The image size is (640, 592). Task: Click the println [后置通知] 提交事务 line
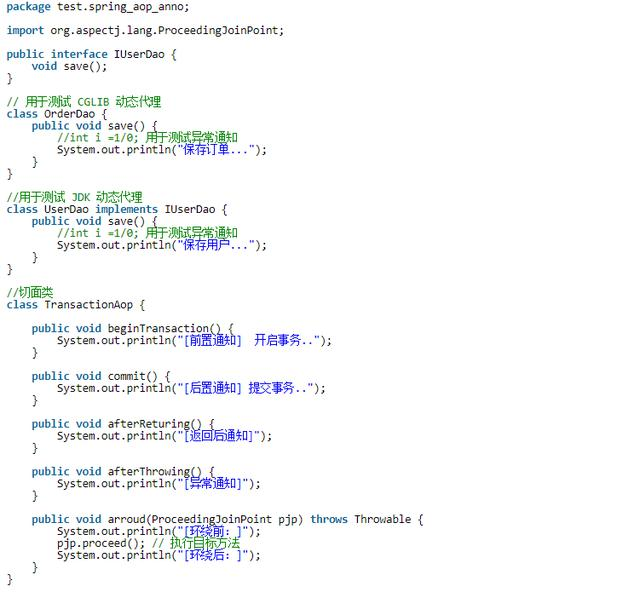click(191, 388)
